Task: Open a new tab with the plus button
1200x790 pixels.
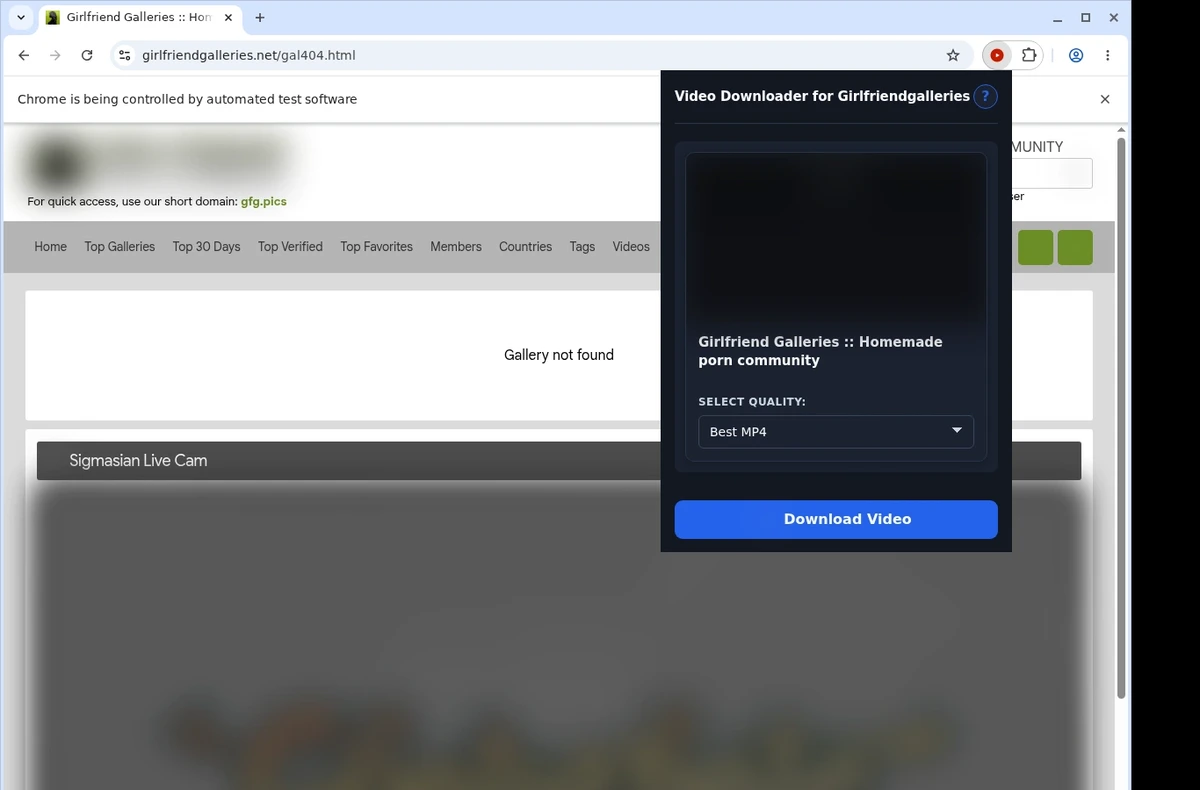Action: (260, 18)
